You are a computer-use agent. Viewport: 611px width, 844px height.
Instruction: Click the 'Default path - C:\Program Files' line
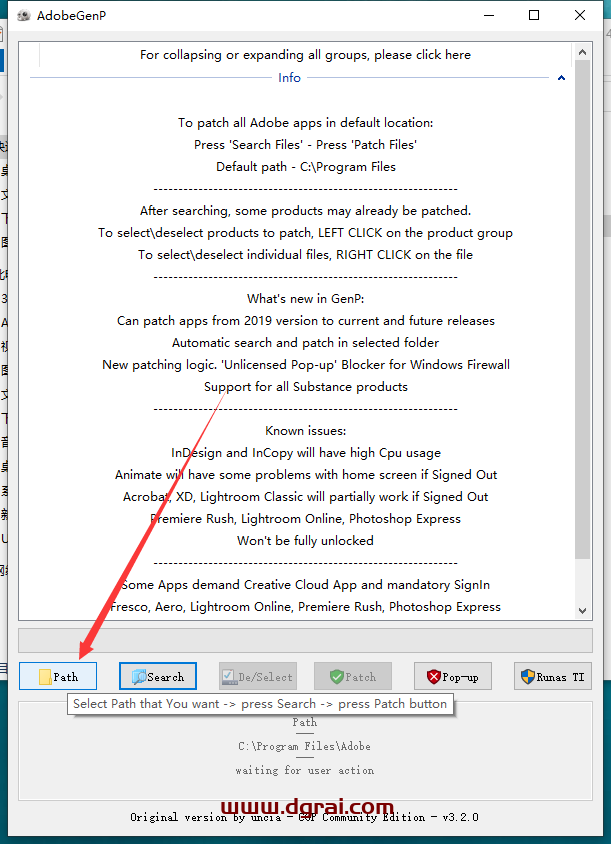306,167
